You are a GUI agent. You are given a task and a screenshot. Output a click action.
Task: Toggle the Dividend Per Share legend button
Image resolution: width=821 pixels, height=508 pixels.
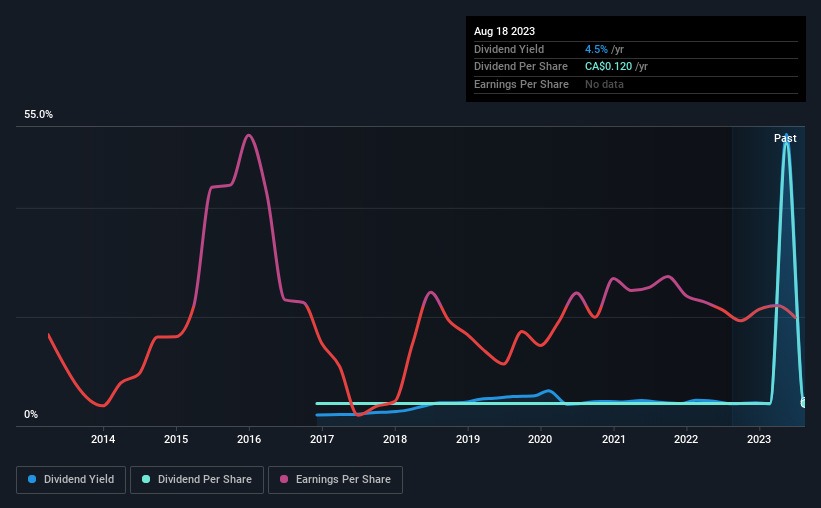[x=197, y=480]
